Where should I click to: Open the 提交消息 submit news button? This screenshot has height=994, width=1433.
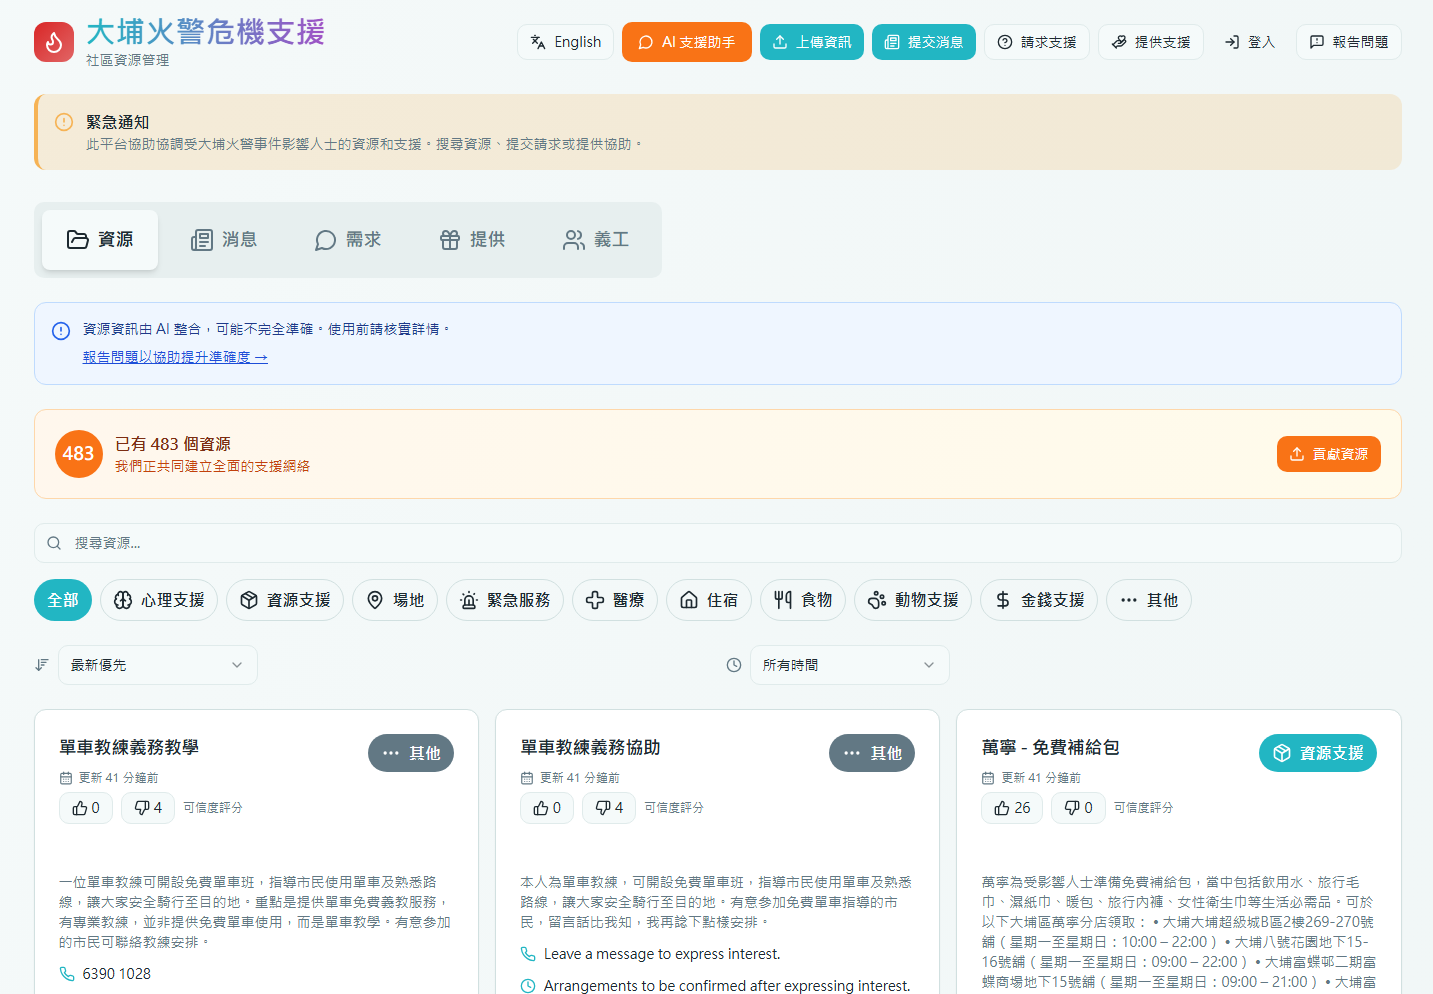pyautogui.click(x=923, y=42)
